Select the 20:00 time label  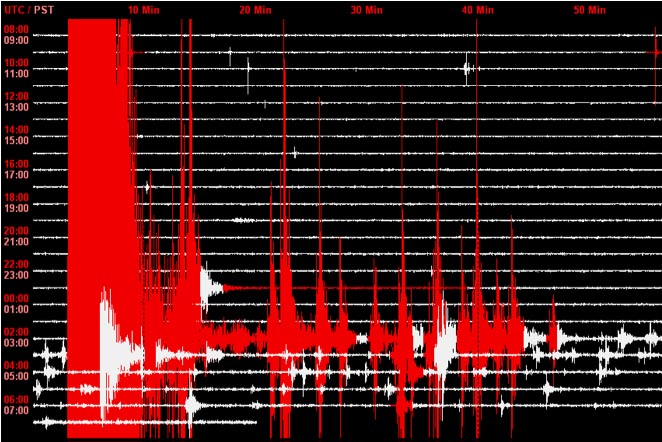point(16,230)
